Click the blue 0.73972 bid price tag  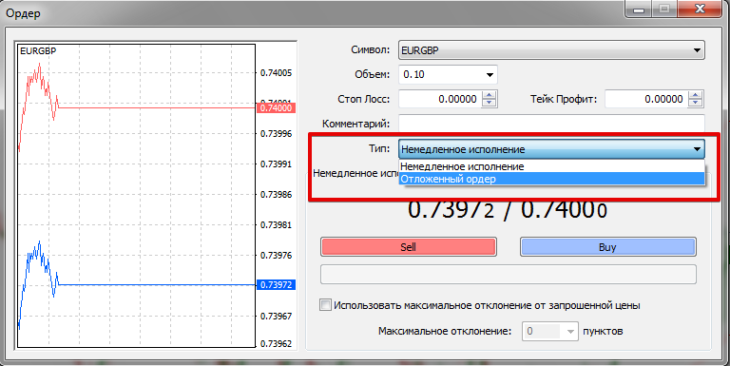[x=276, y=285]
